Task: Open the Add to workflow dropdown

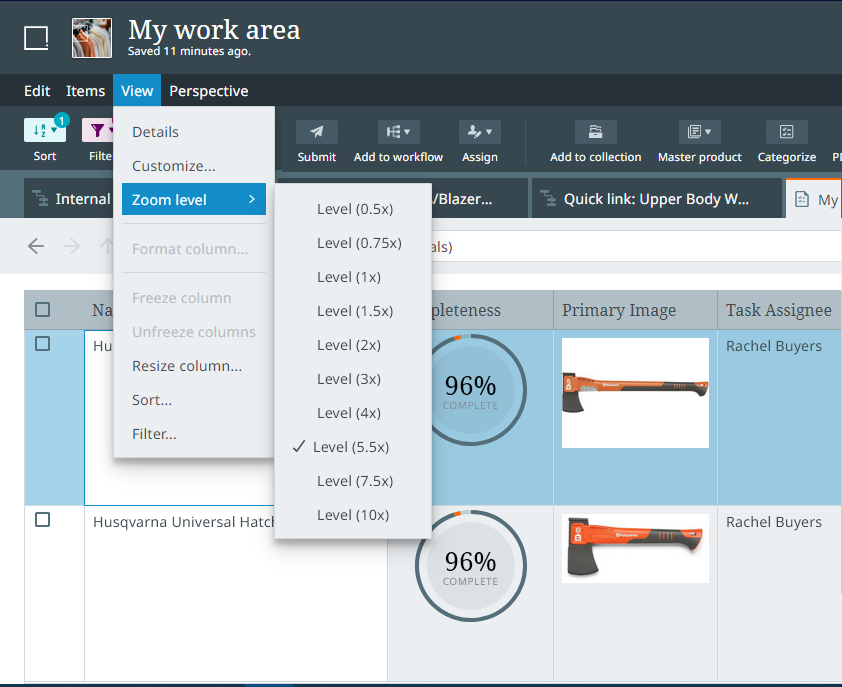Action: point(398,132)
